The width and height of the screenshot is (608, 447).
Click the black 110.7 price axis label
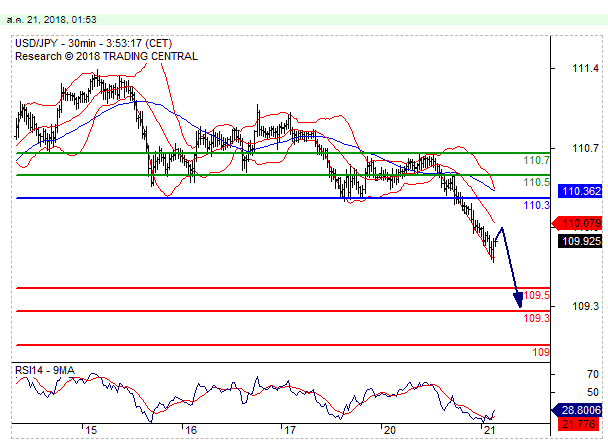[x=586, y=148]
